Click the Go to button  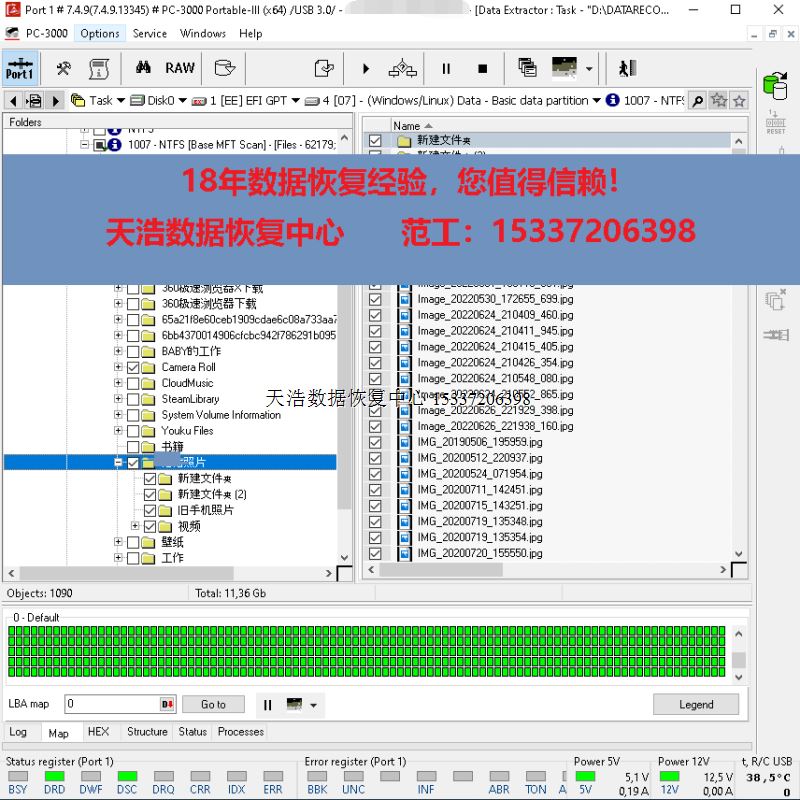[x=213, y=704]
